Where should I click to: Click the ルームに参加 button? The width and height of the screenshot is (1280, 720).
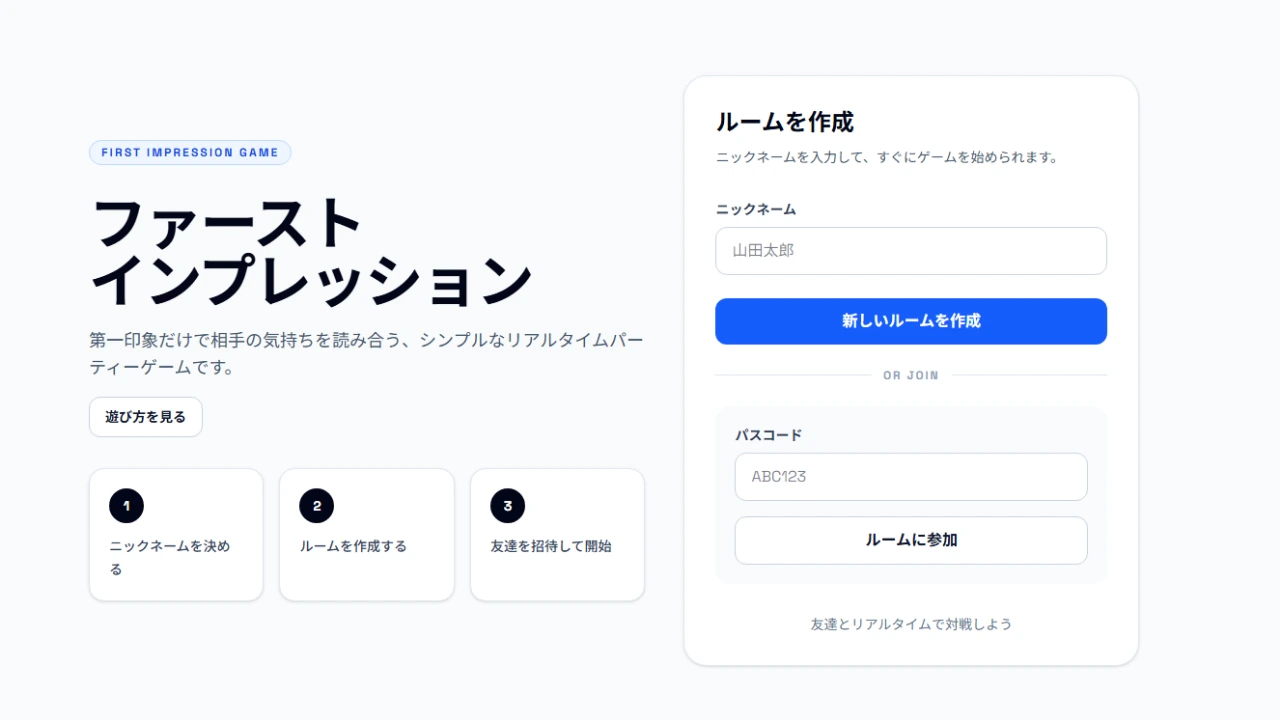[x=910, y=540]
